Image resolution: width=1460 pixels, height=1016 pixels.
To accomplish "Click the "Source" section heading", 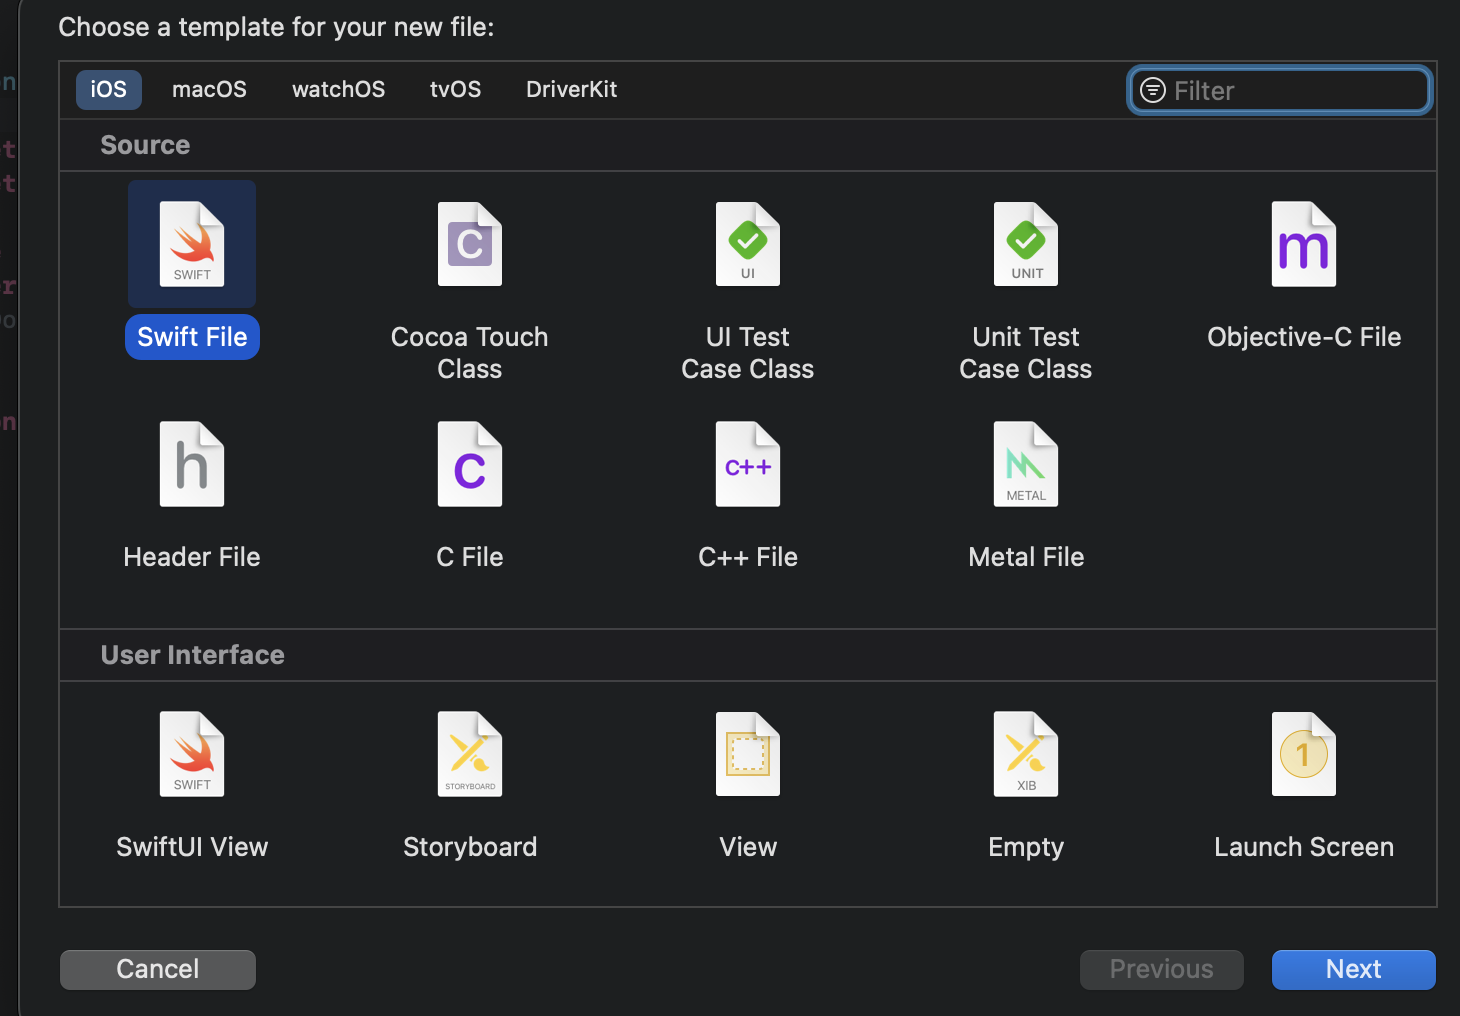I will (x=145, y=145).
